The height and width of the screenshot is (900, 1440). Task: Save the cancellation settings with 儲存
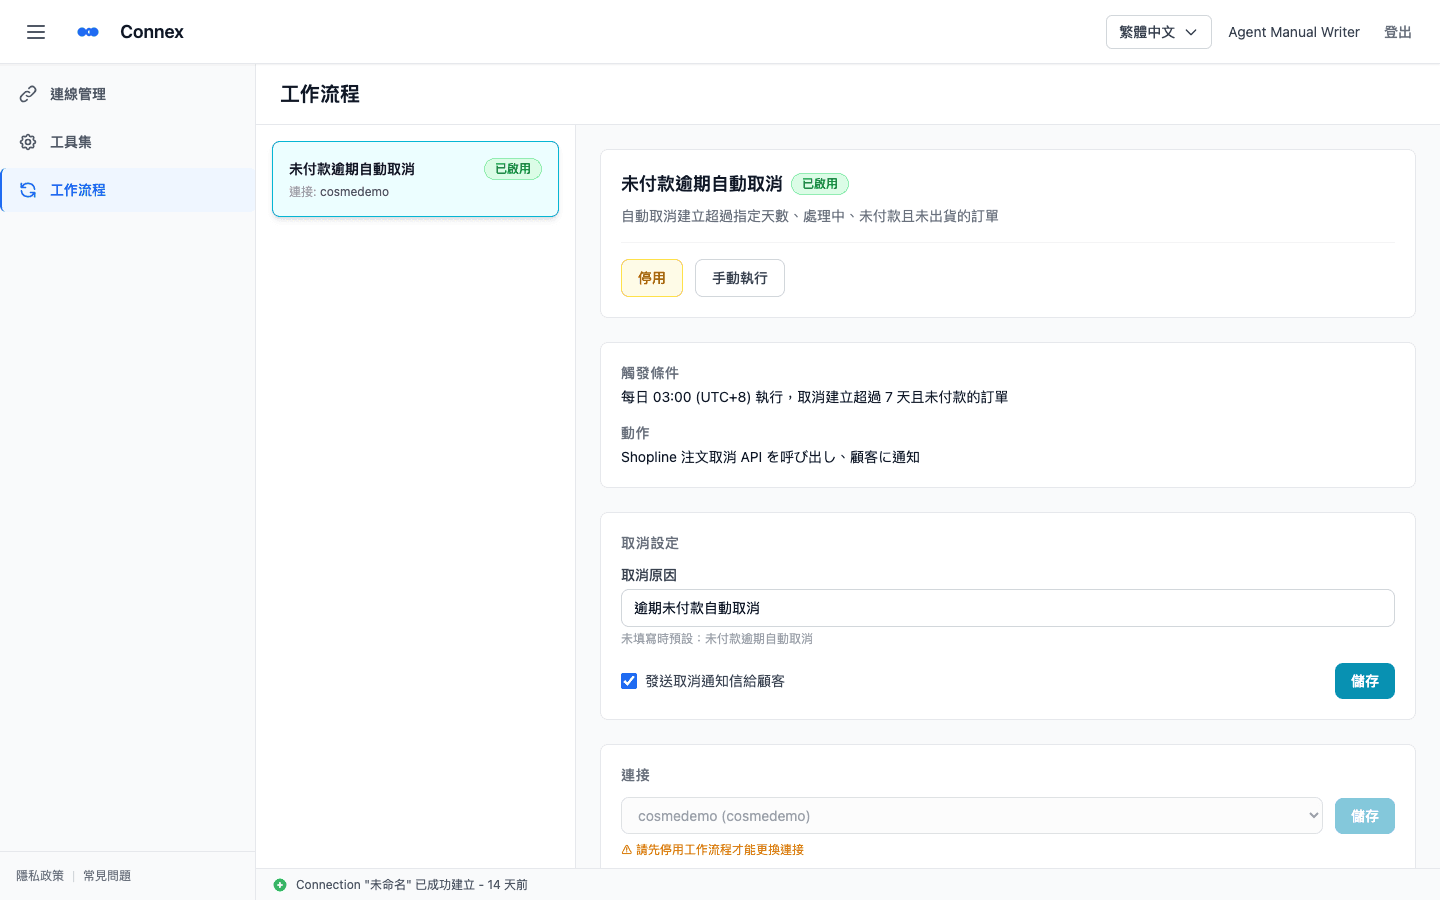[x=1365, y=681]
